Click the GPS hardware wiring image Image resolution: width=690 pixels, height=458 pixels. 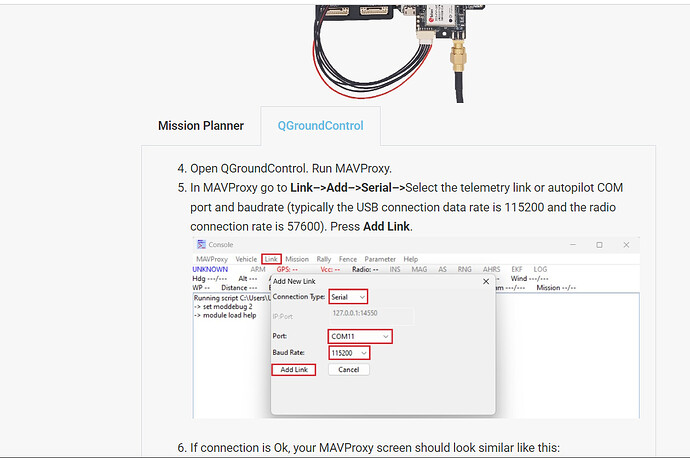400,54
